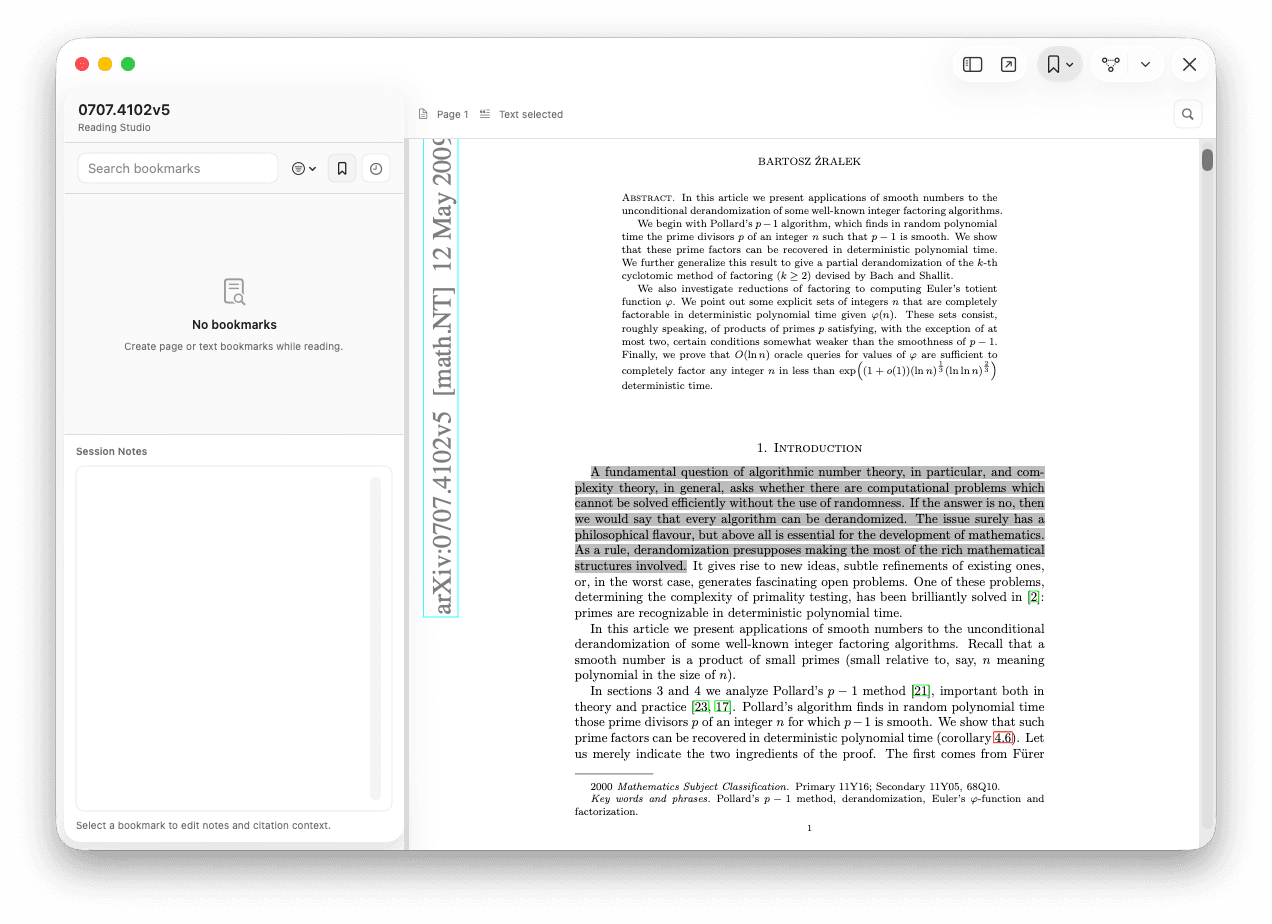
Task: Toggle the sidebar panel icon
Action: (972, 64)
